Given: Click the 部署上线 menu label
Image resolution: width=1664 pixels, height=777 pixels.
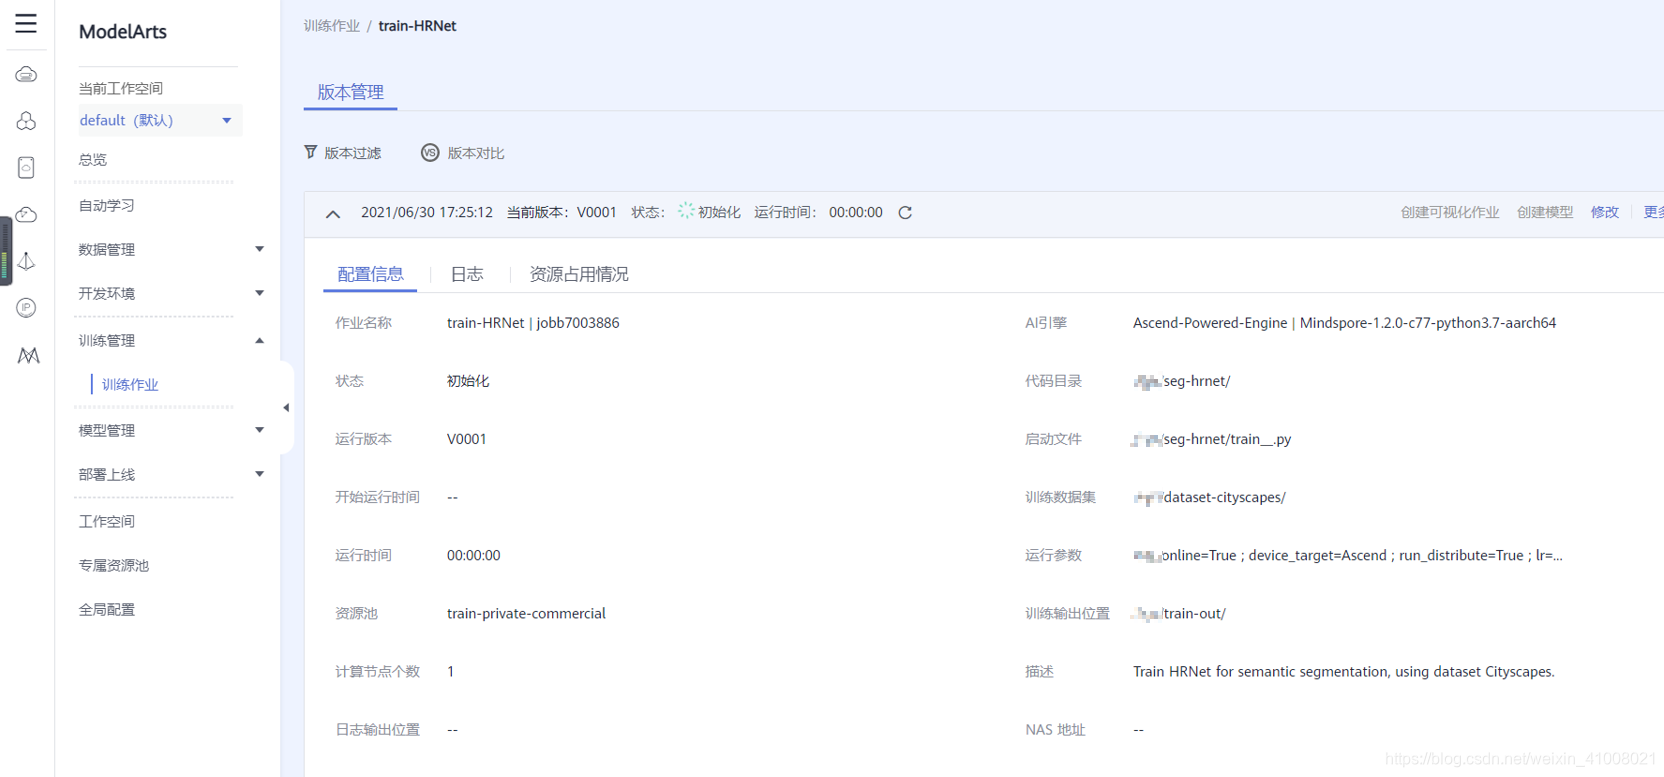Looking at the screenshot, I should pyautogui.click(x=107, y=474).
